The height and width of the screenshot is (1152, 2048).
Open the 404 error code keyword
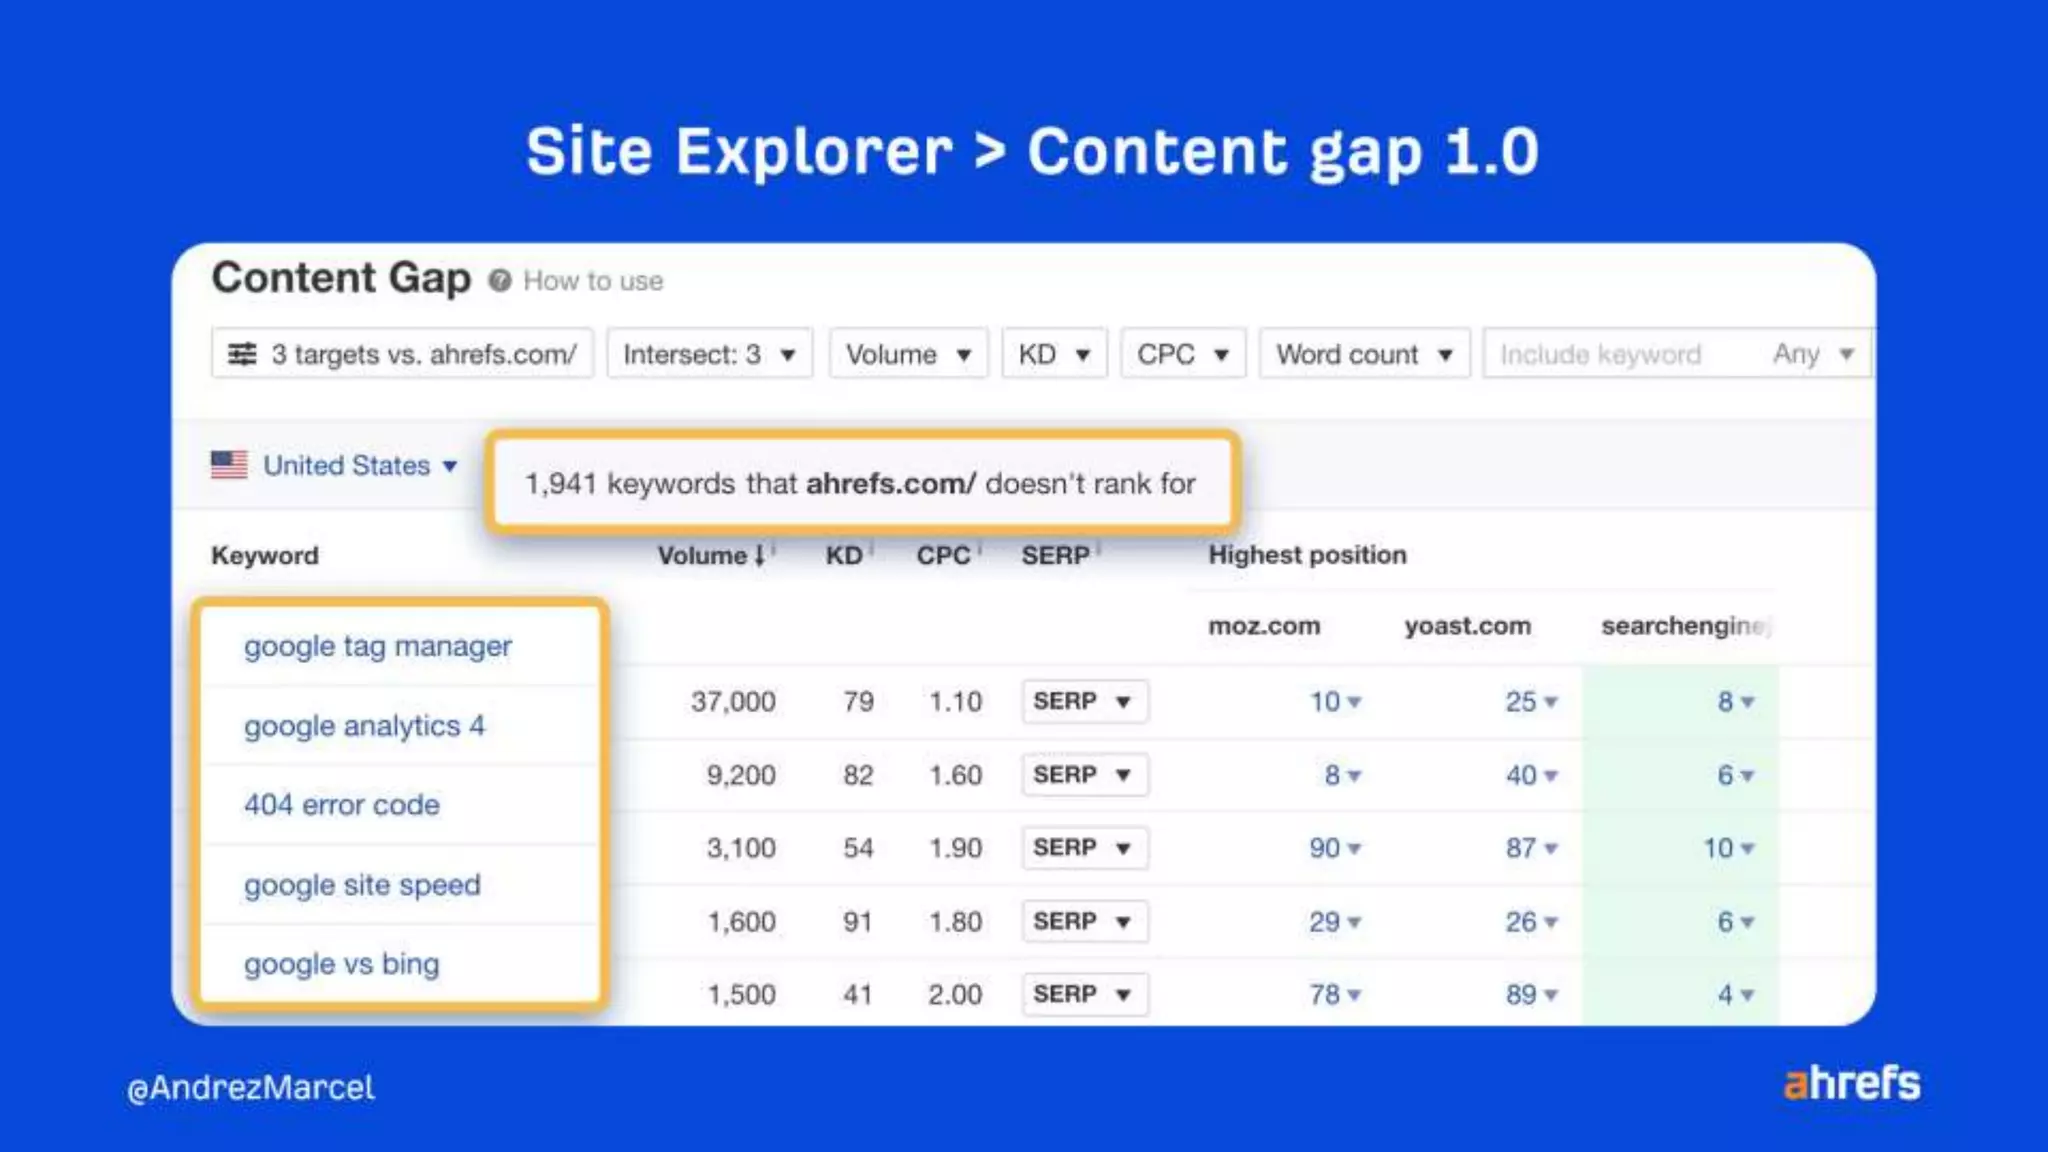pyautogui.click(x=342, y=805)
